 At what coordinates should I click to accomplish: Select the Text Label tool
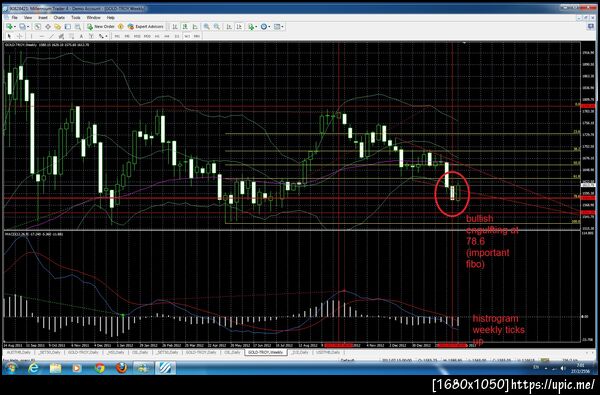click(91, 36)
